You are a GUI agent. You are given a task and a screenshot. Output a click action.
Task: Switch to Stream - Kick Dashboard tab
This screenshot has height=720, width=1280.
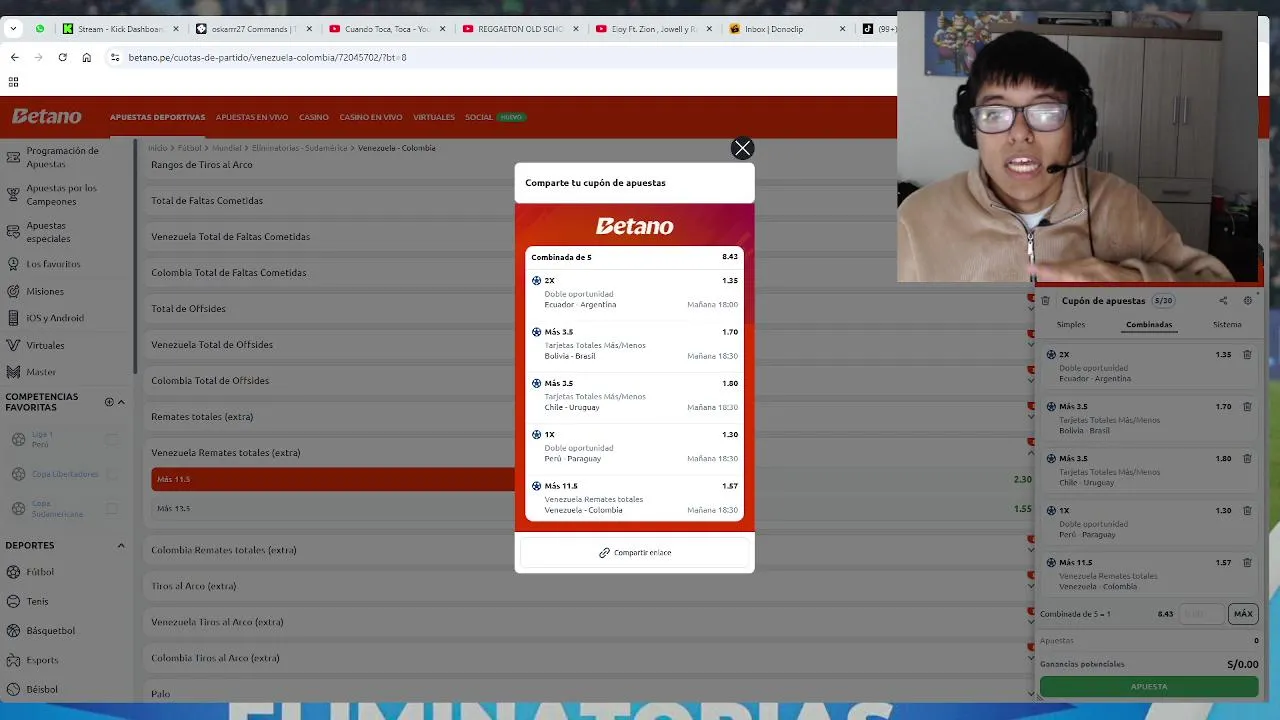(120, 29)
